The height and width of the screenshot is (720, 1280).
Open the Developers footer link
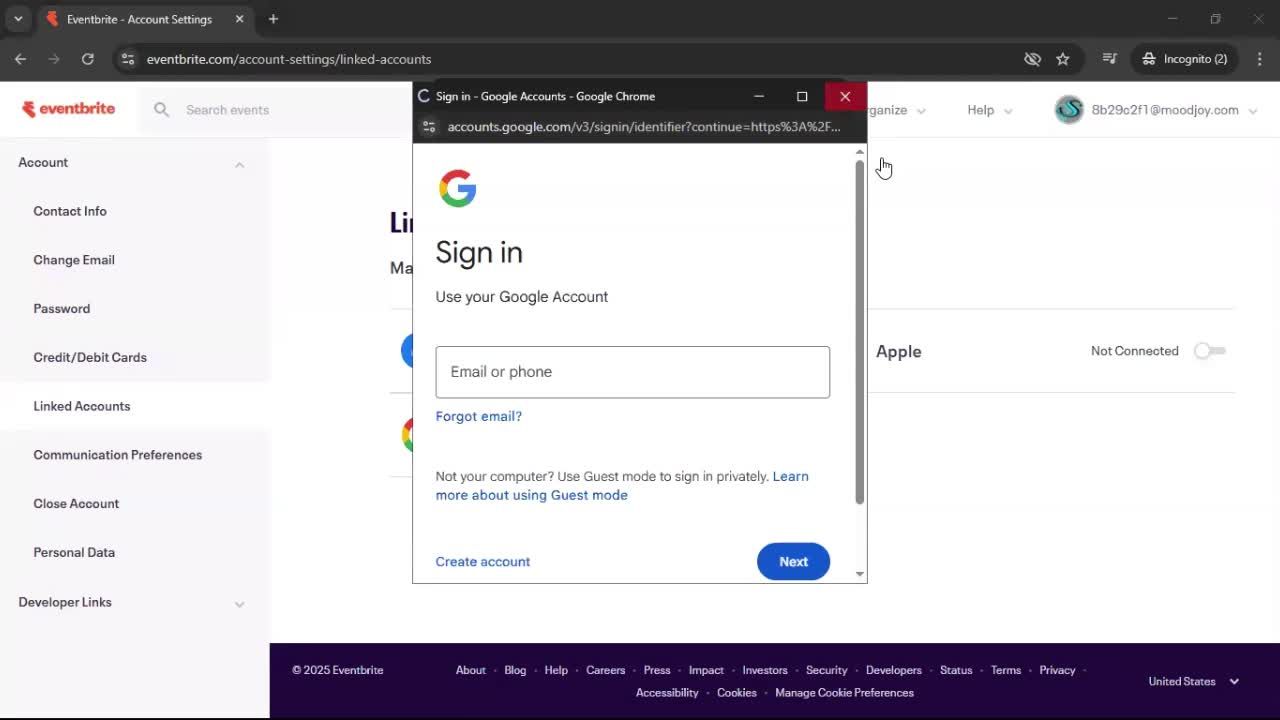tap(894, 670)
